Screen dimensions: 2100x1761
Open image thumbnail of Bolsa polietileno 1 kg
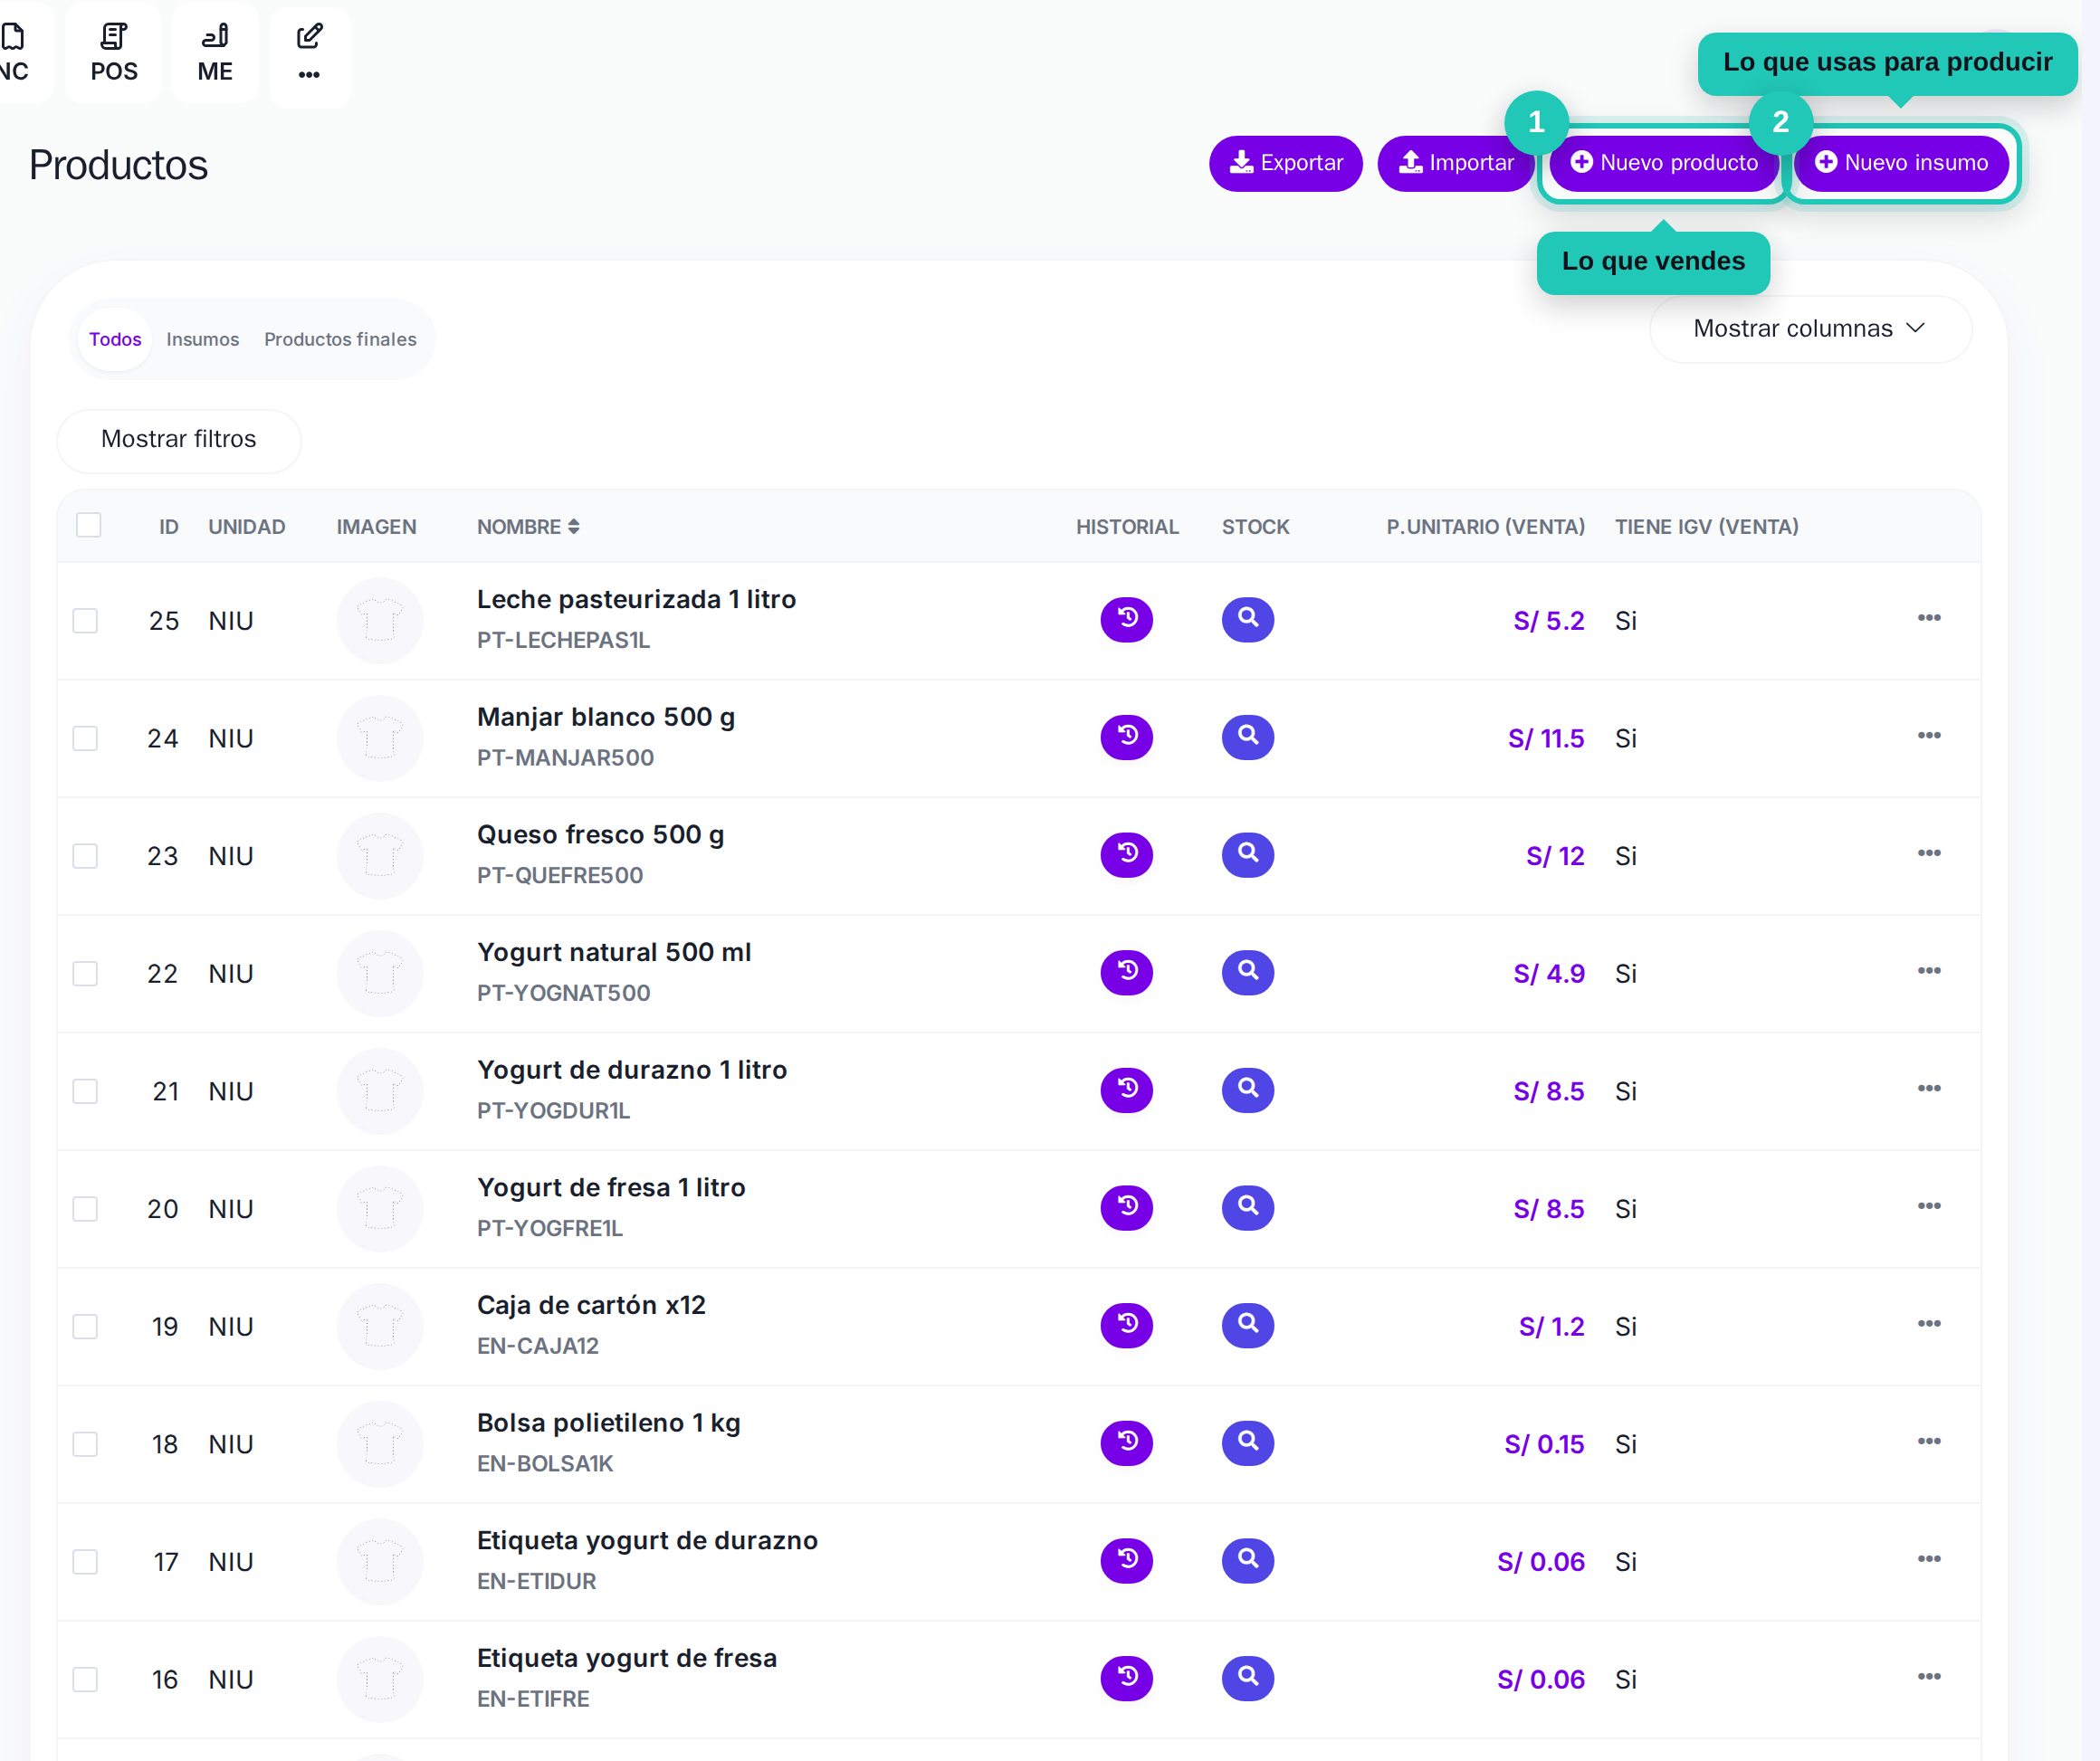coord(380,1444)
